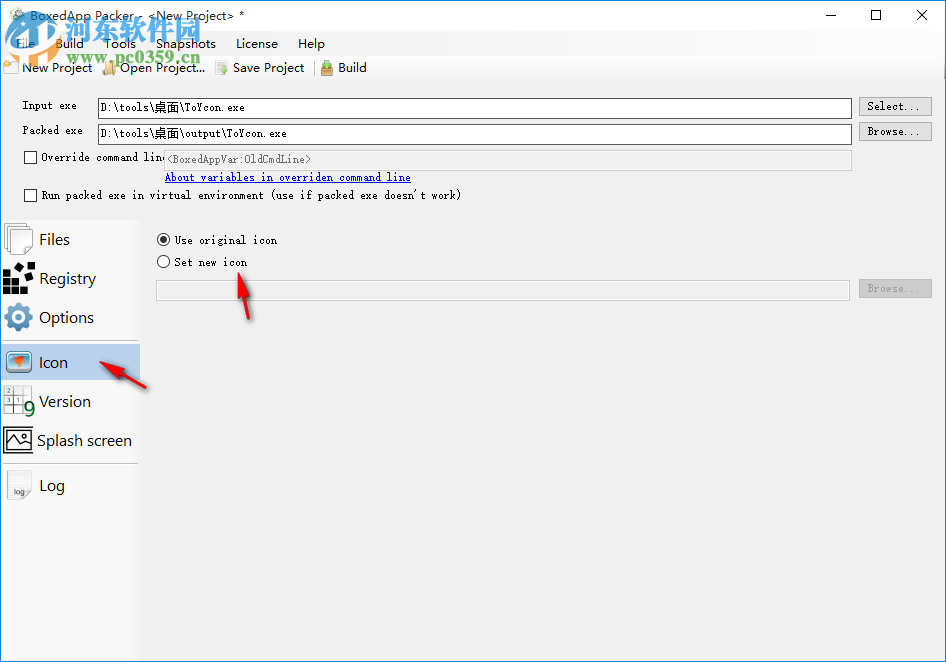Select the Use original icon option

pos(162,240)
